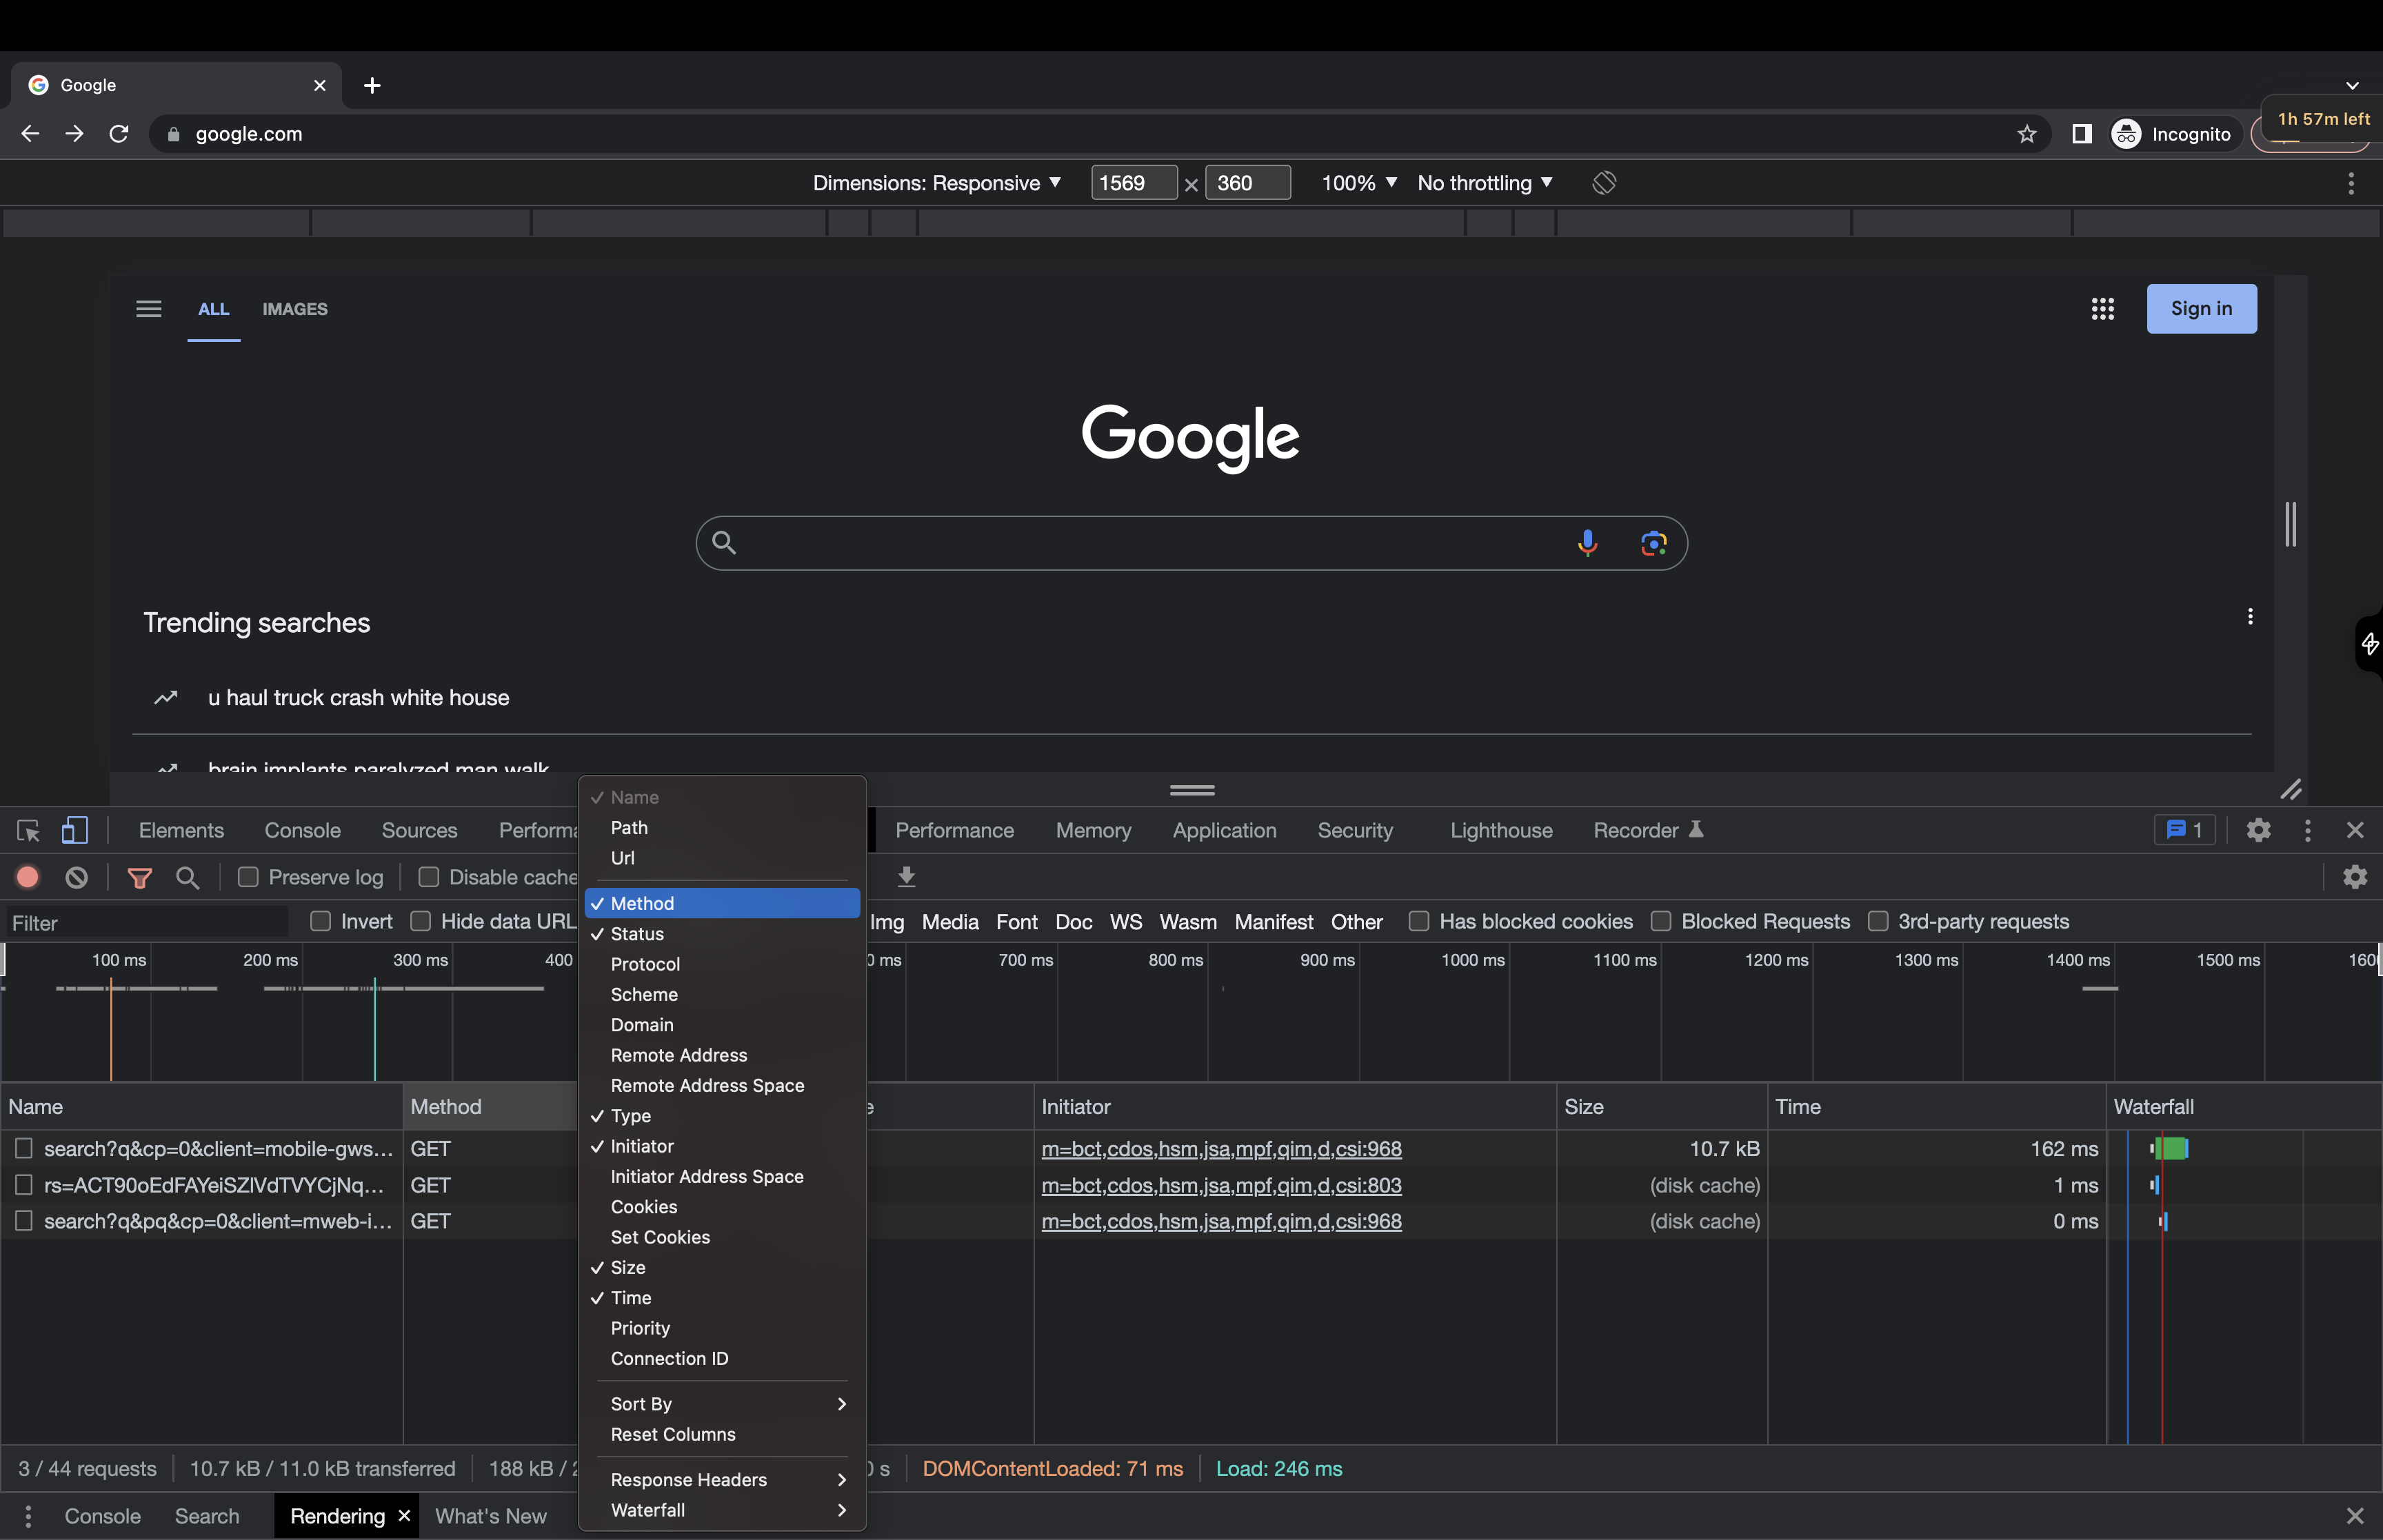The height and width of the screenshot is (1540, 2383).
Task: Uncheck Method column in context menu
Action: tap(722, 903)
